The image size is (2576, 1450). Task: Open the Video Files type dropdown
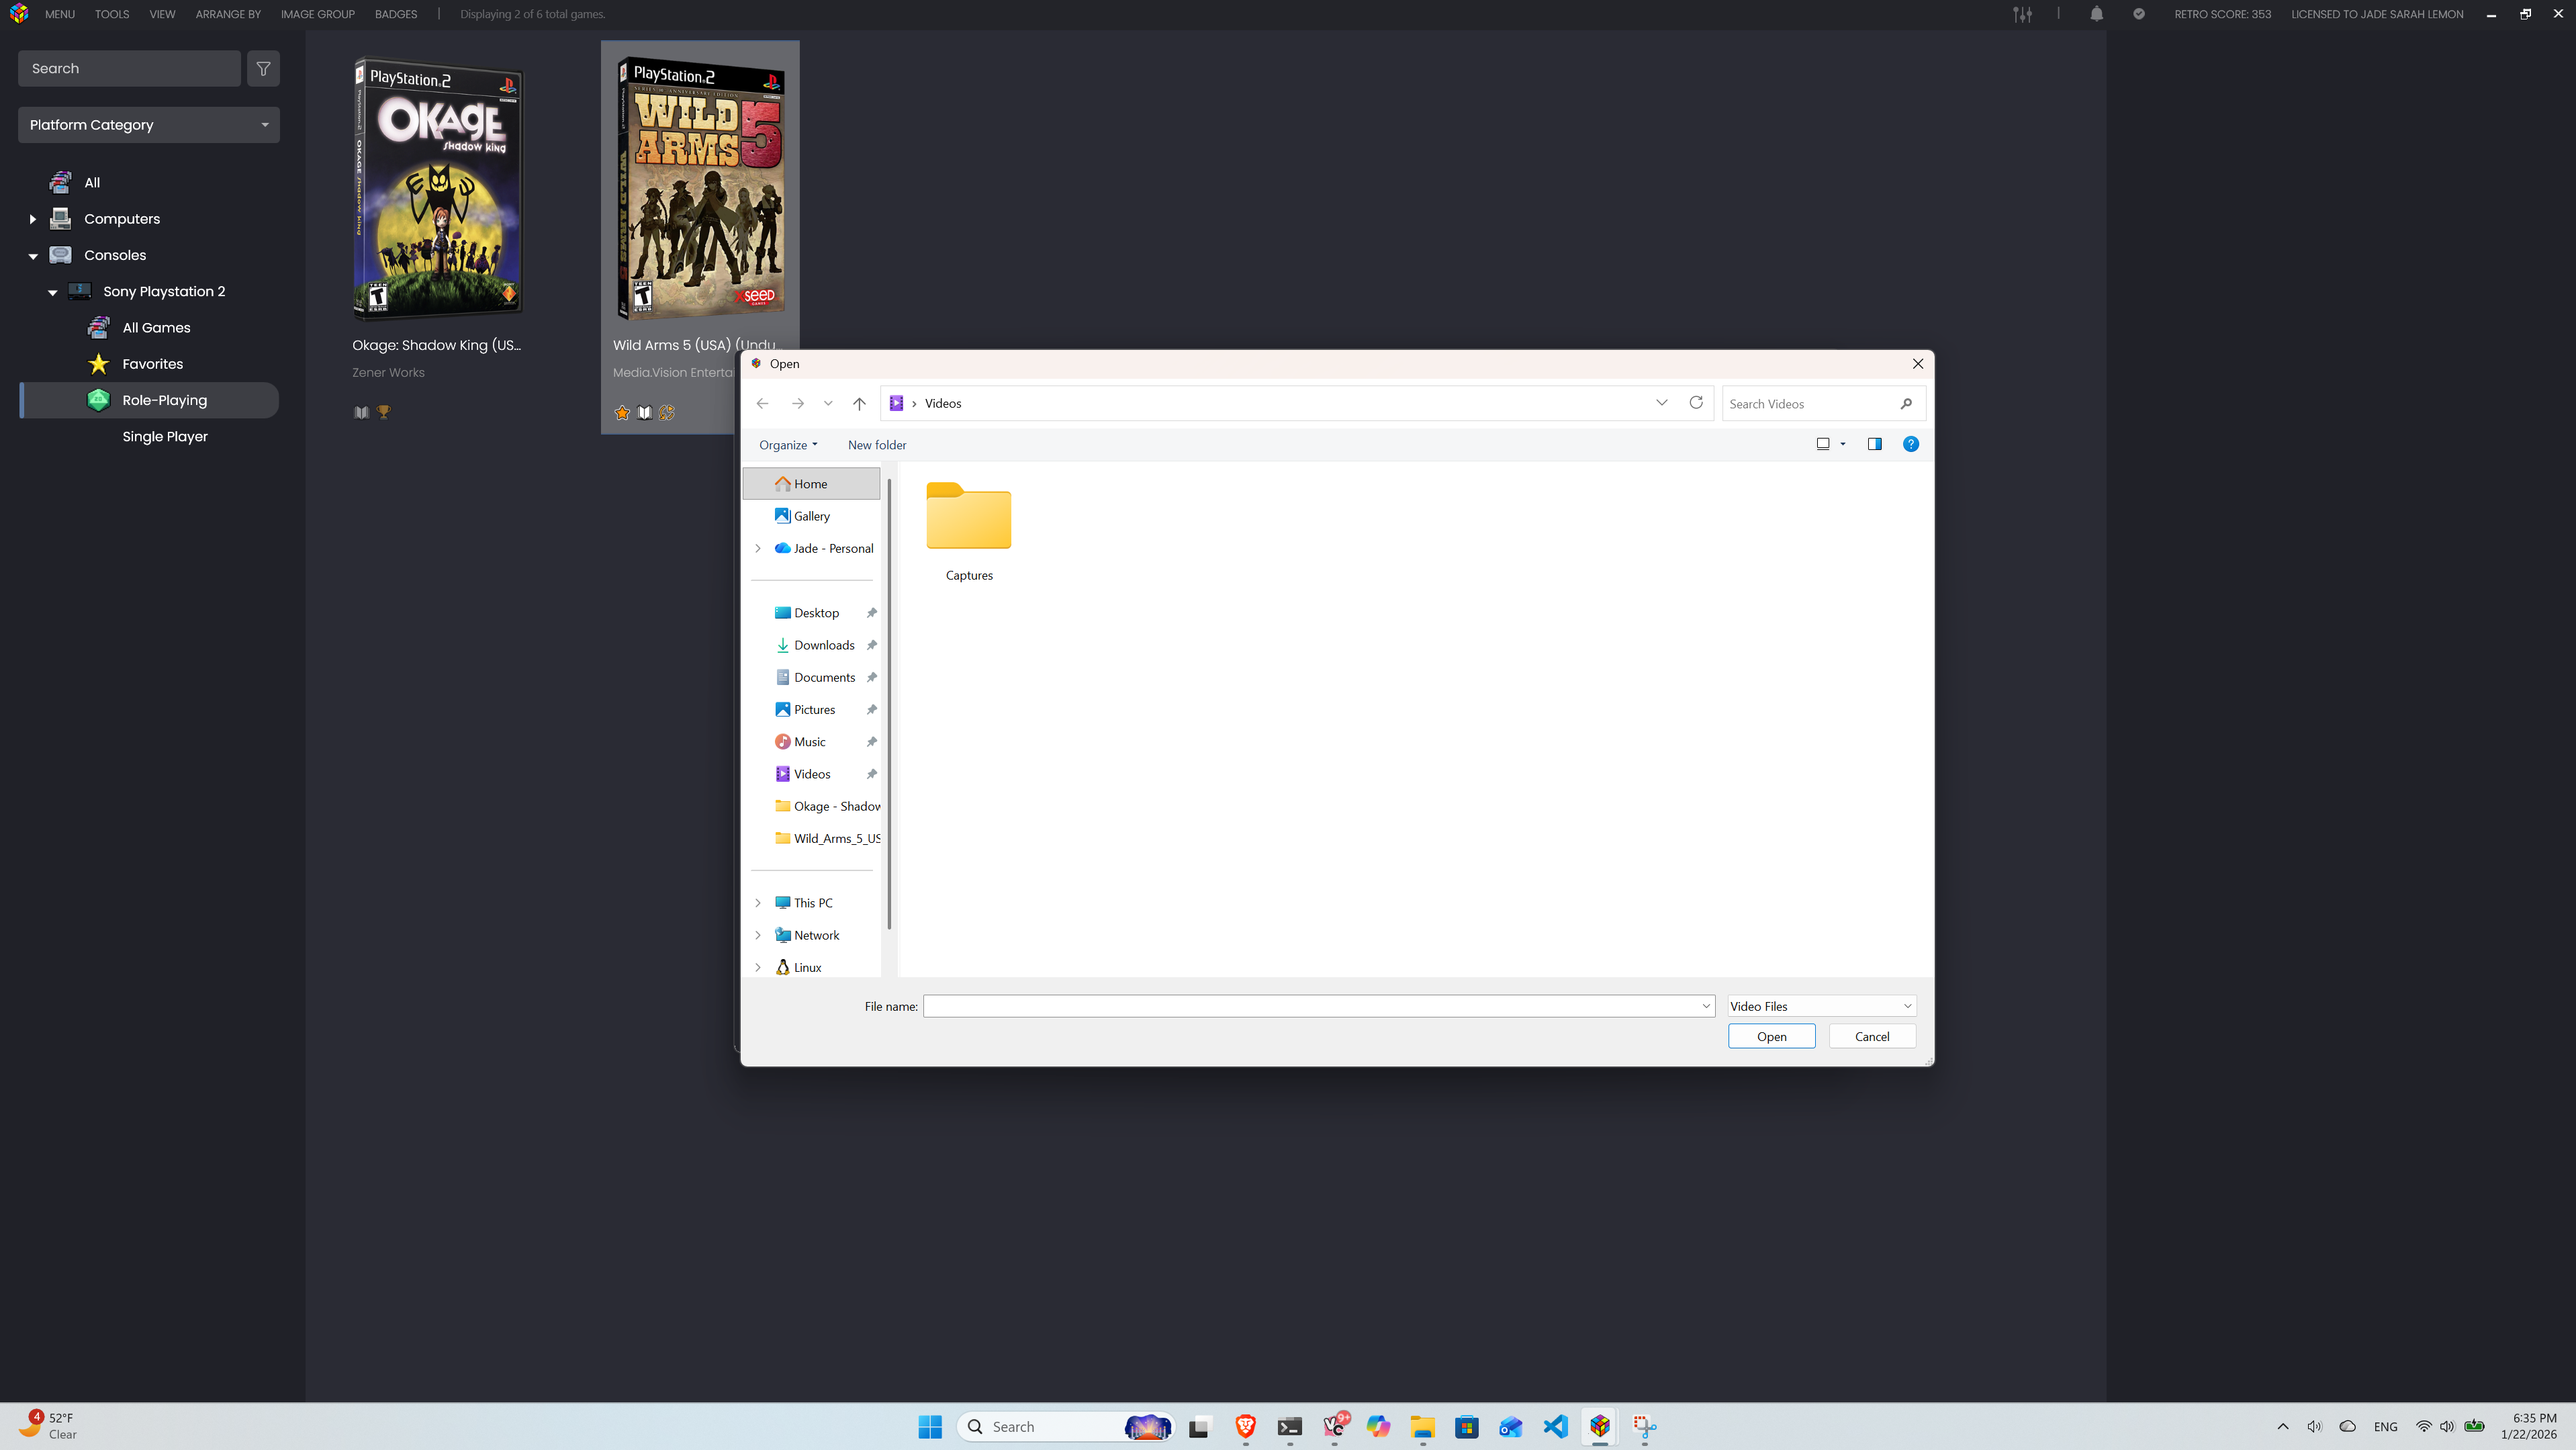[x=1820, y=1006]
